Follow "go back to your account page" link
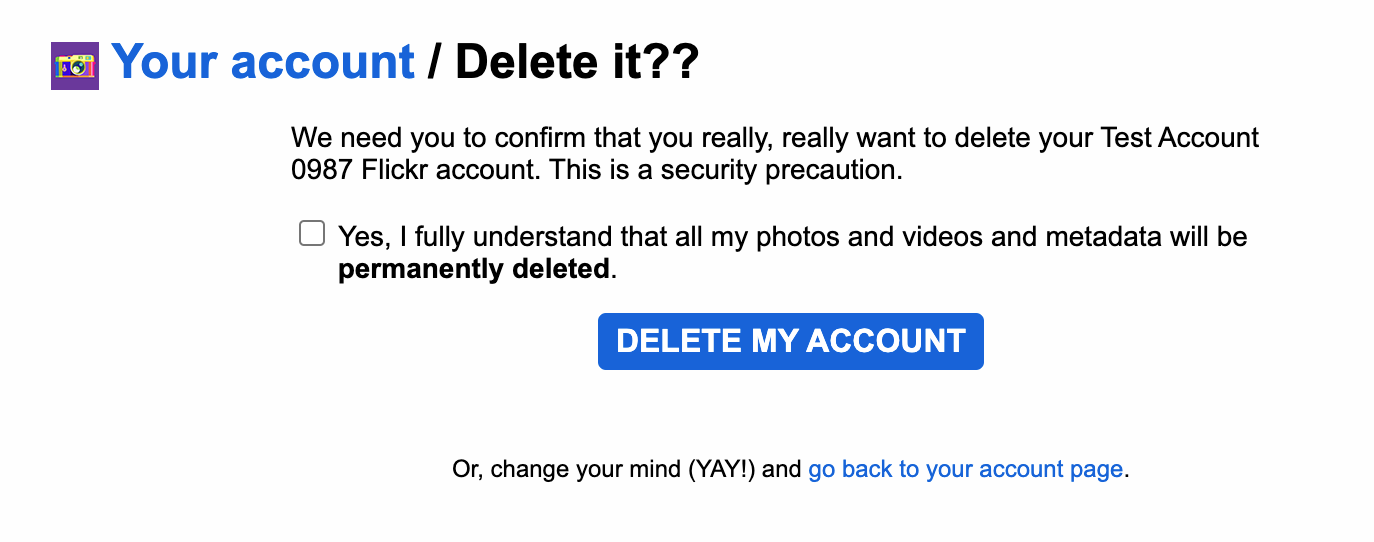 click(966, 469)
